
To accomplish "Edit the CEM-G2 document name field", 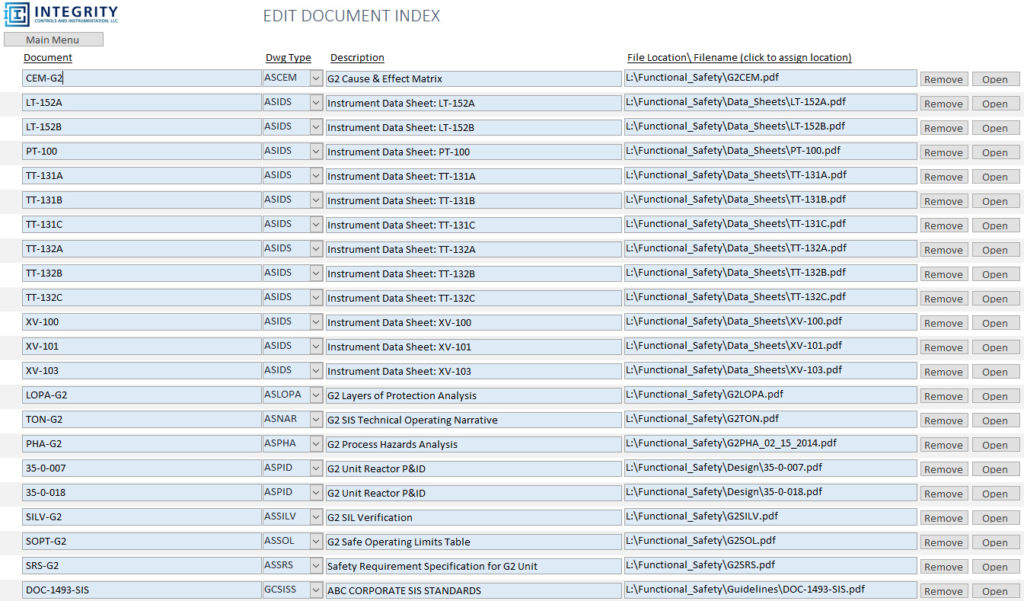I will pos(140,78).
